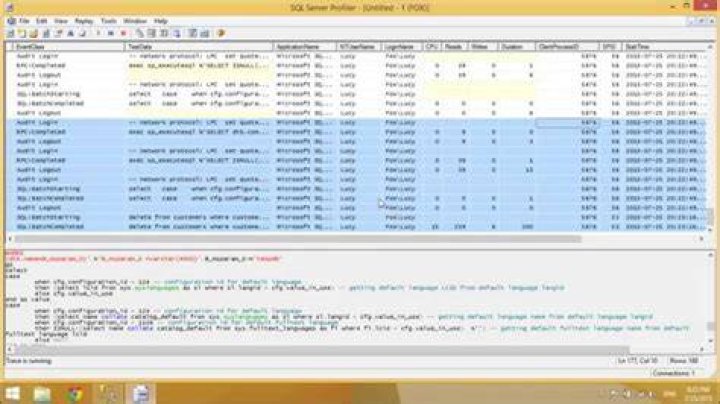Click the orange icon at the toolbar's end

221,34
